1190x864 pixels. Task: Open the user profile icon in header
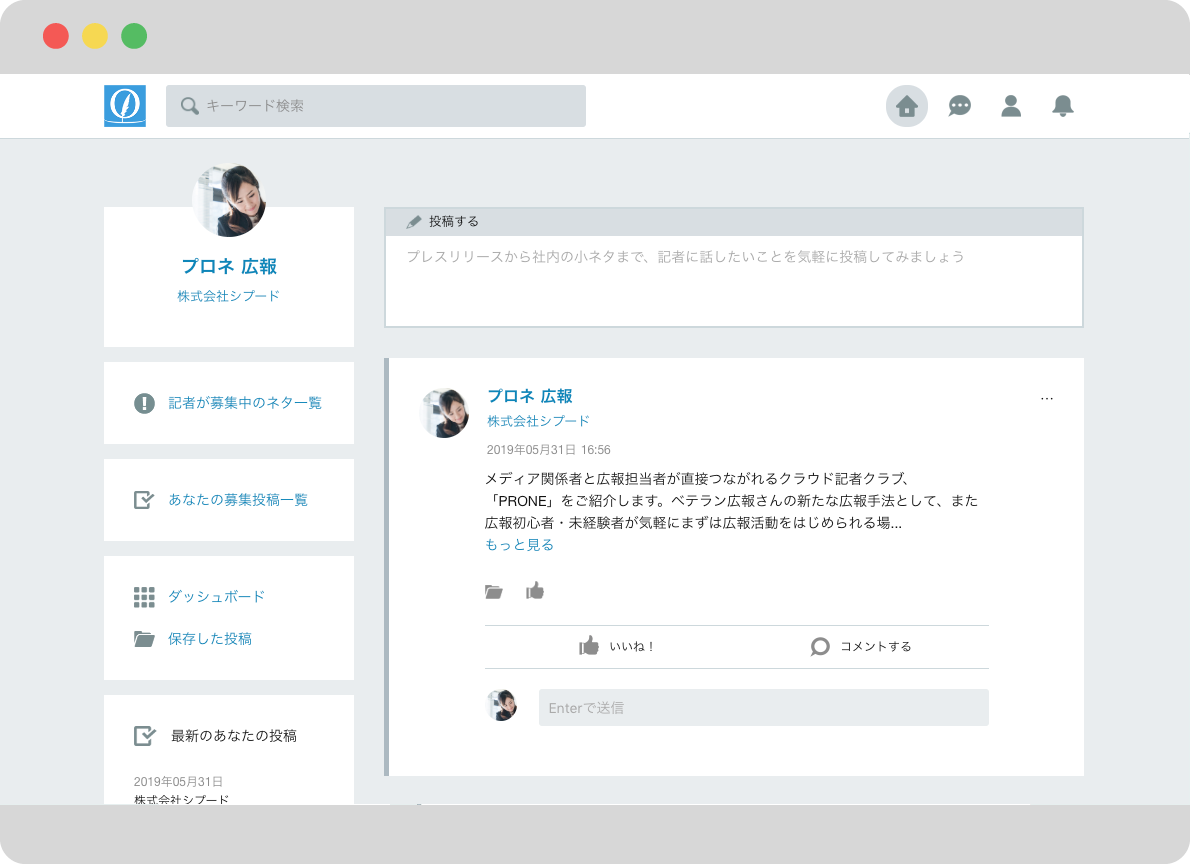1011,106
